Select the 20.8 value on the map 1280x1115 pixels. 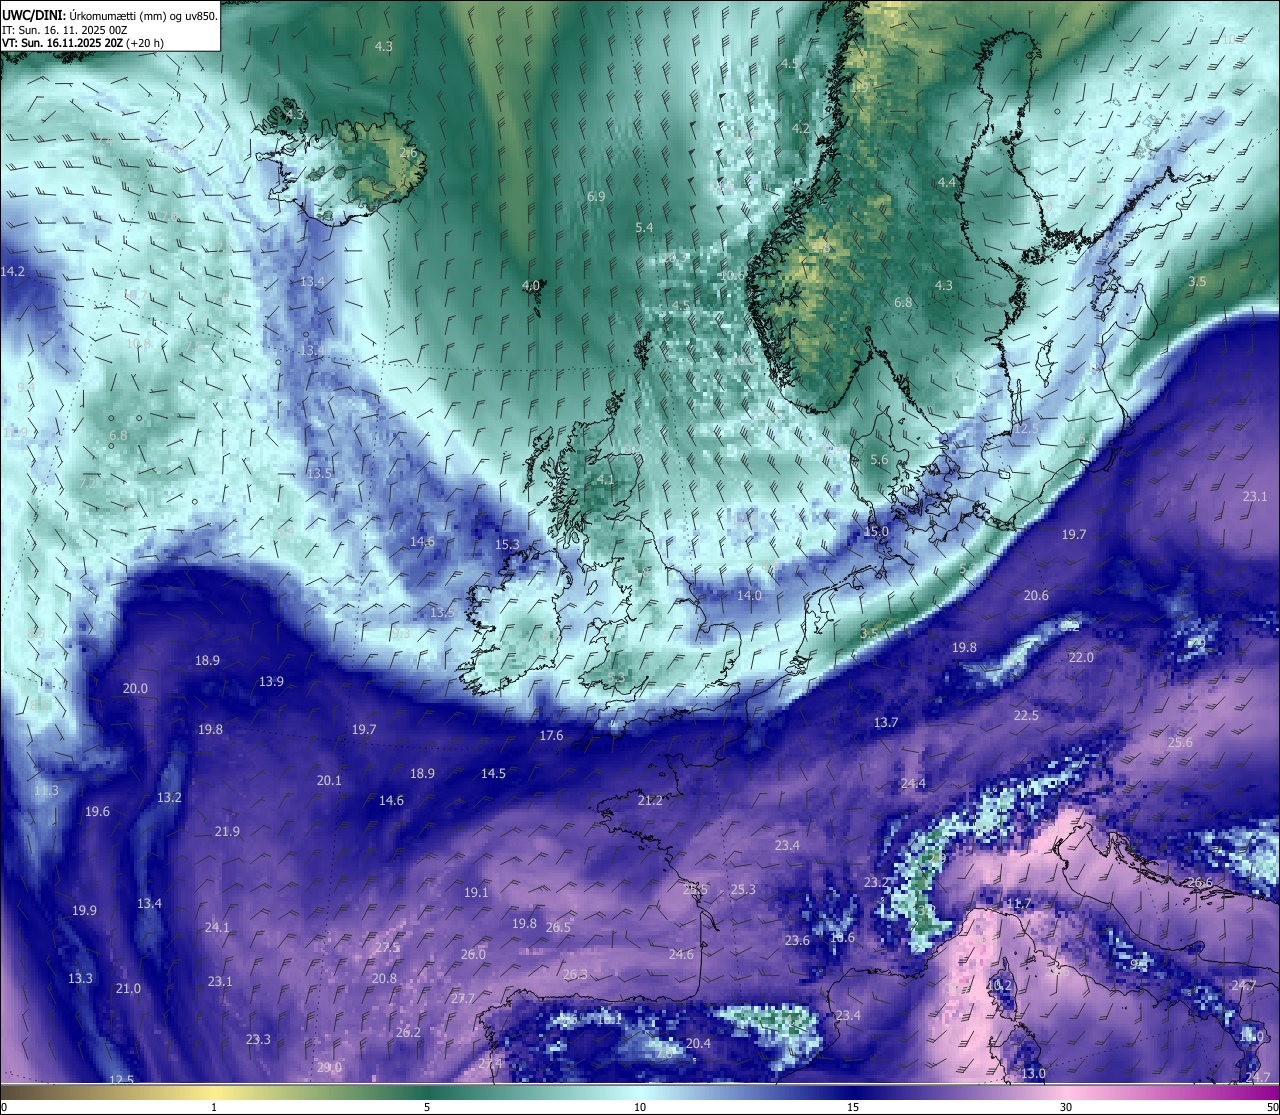[x=384, y=979]
